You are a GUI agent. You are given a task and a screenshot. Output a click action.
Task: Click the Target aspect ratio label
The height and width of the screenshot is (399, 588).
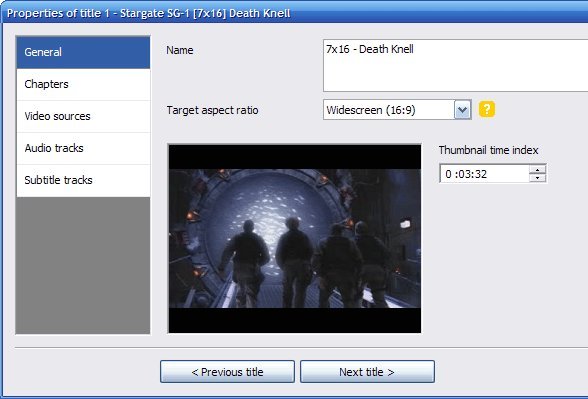point(212,110)
